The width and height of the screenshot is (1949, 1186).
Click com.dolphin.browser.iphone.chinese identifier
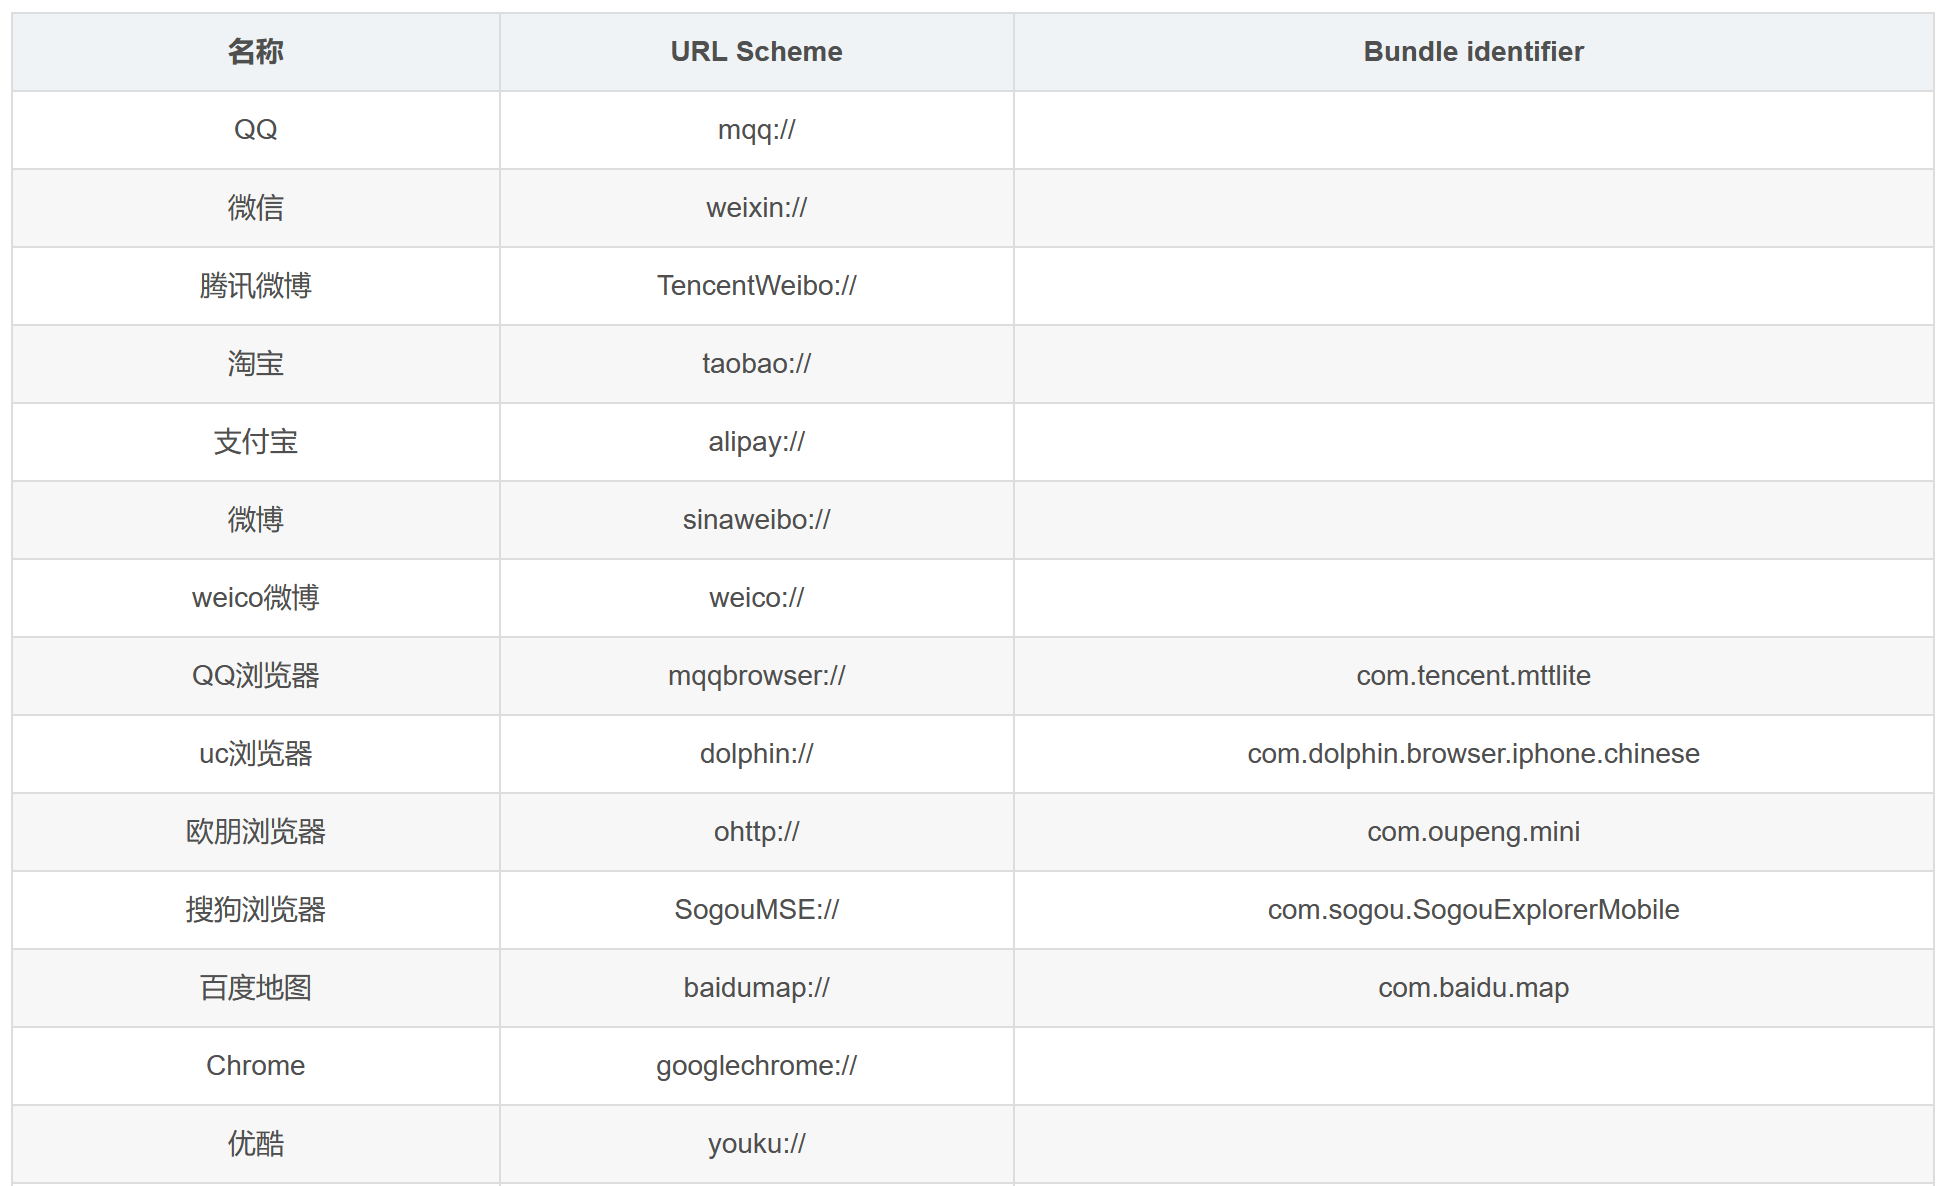(1473, 754)
